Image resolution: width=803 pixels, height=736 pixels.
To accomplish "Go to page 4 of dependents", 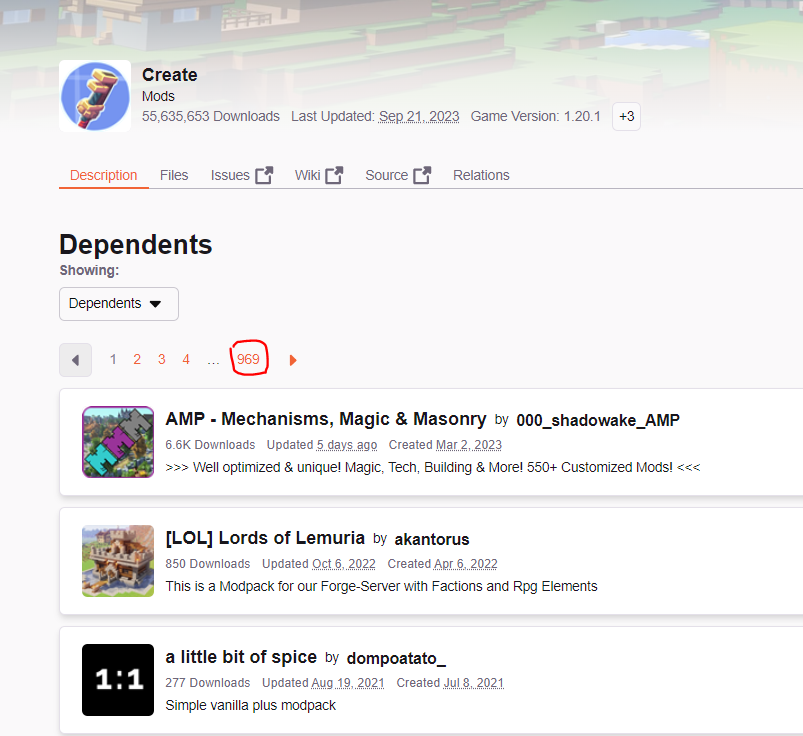I will 186,359.
